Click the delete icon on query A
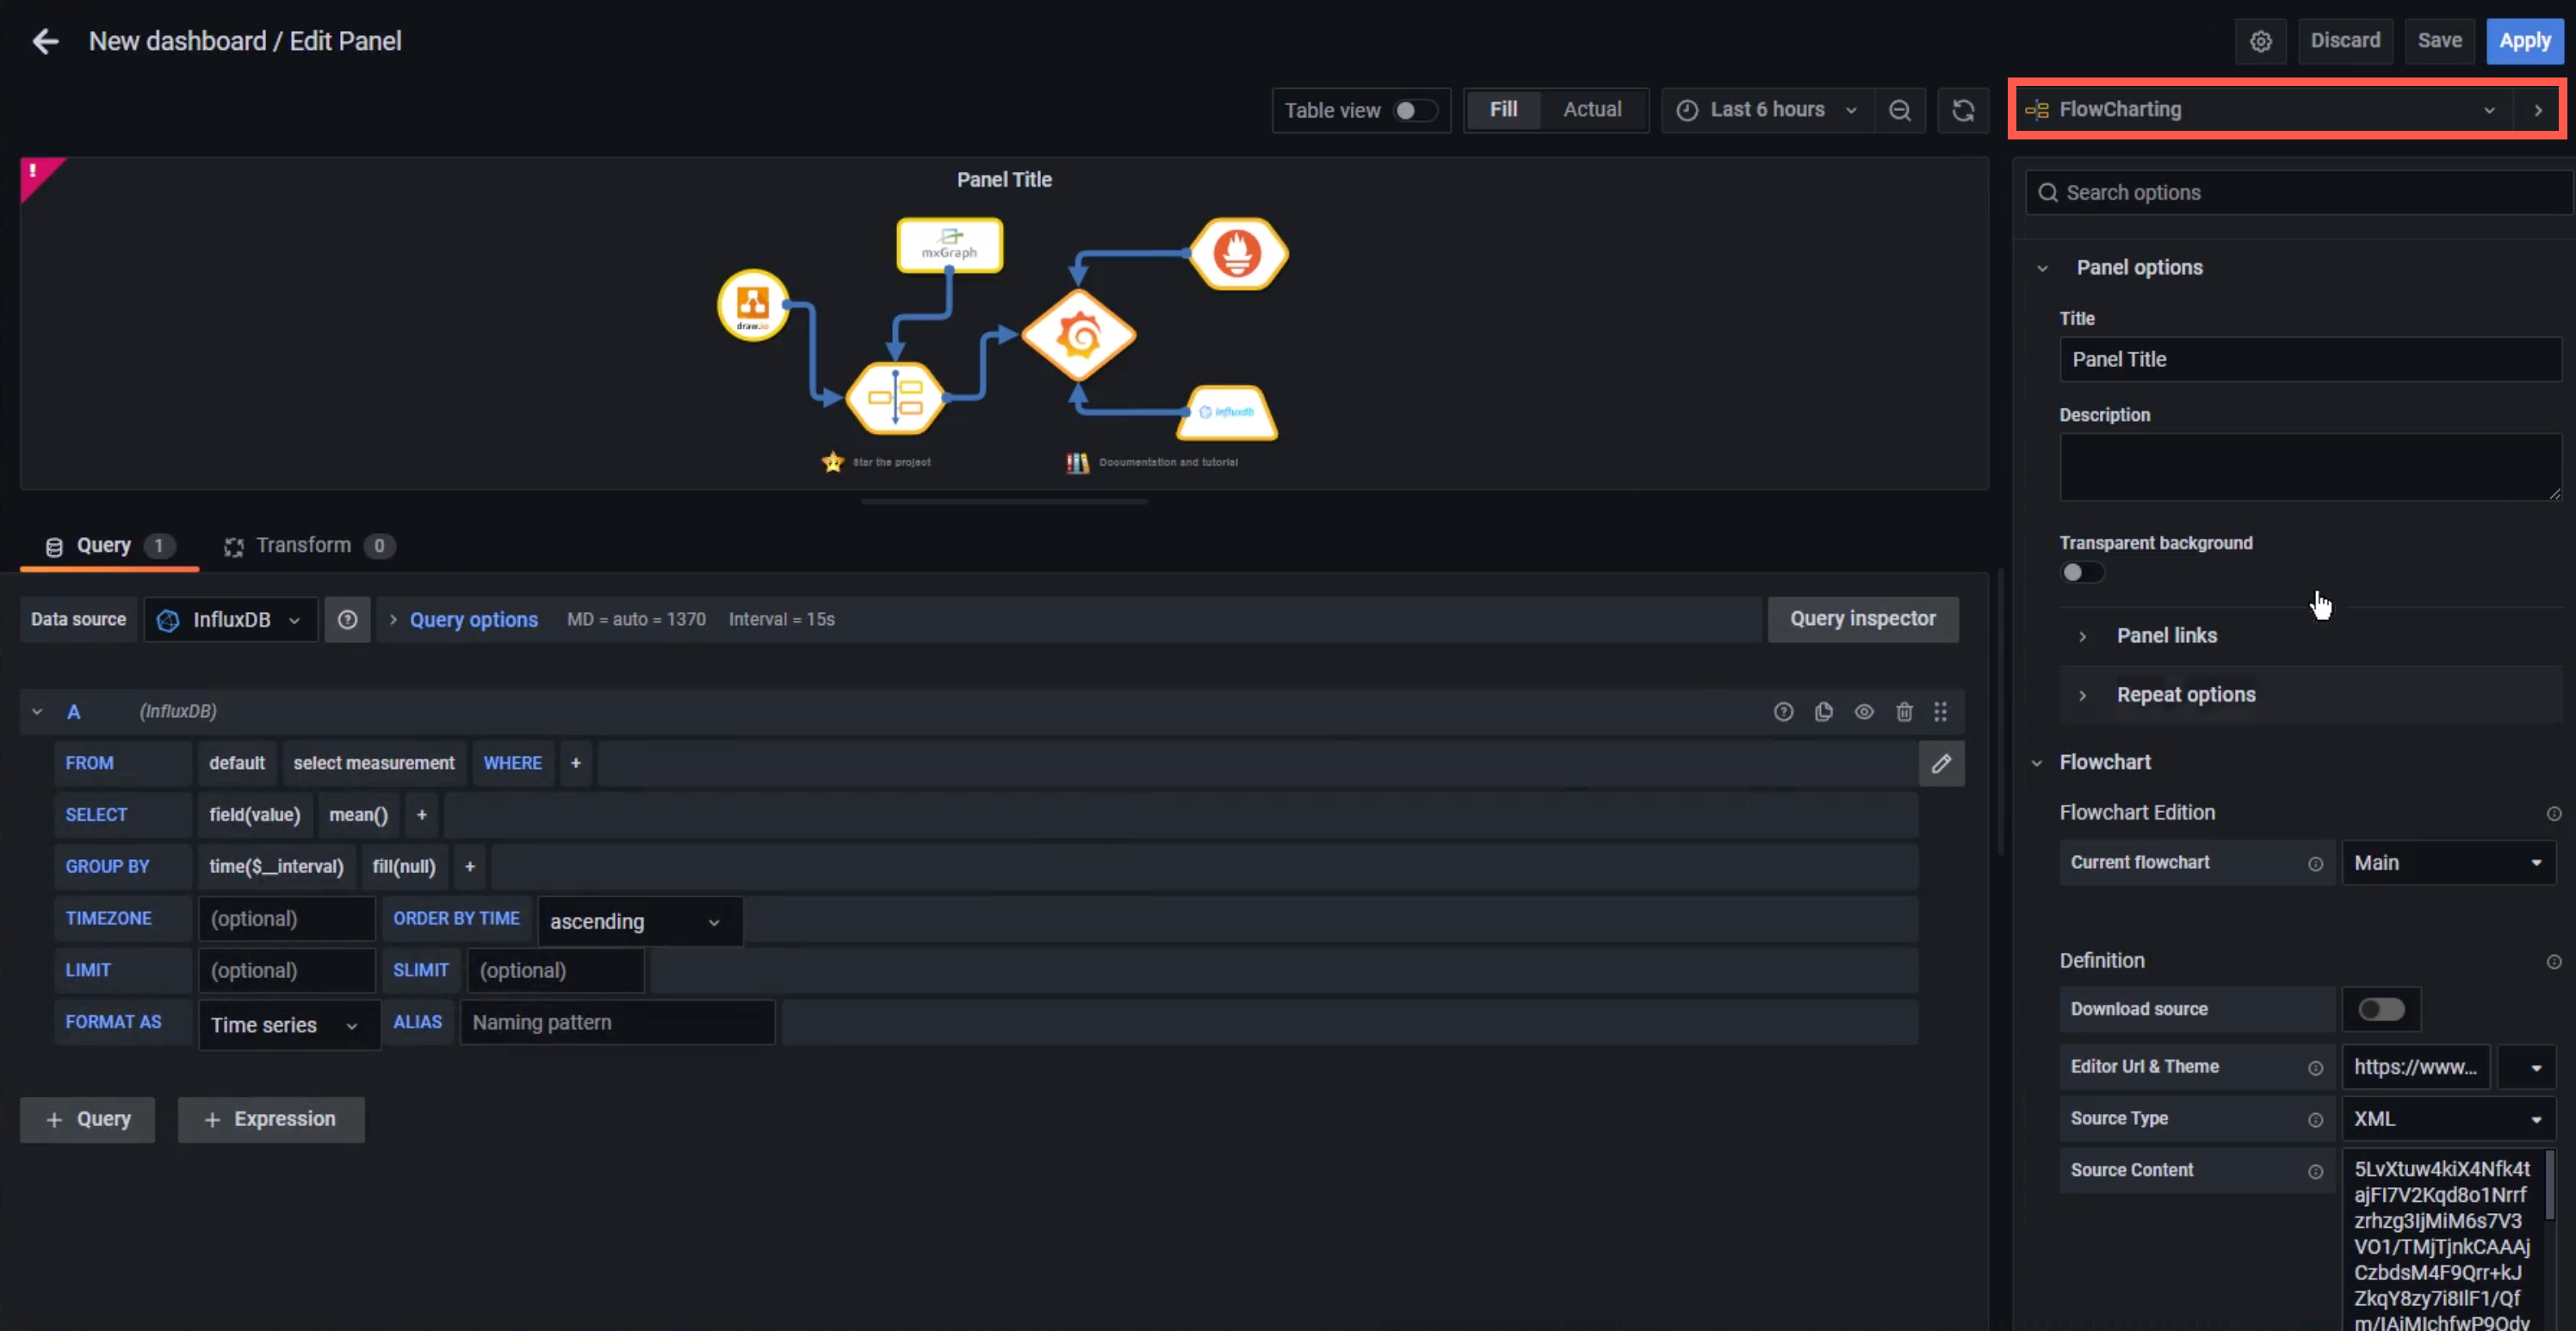This screenshot has width=2576, height=1331. [x=1903, y=711]
